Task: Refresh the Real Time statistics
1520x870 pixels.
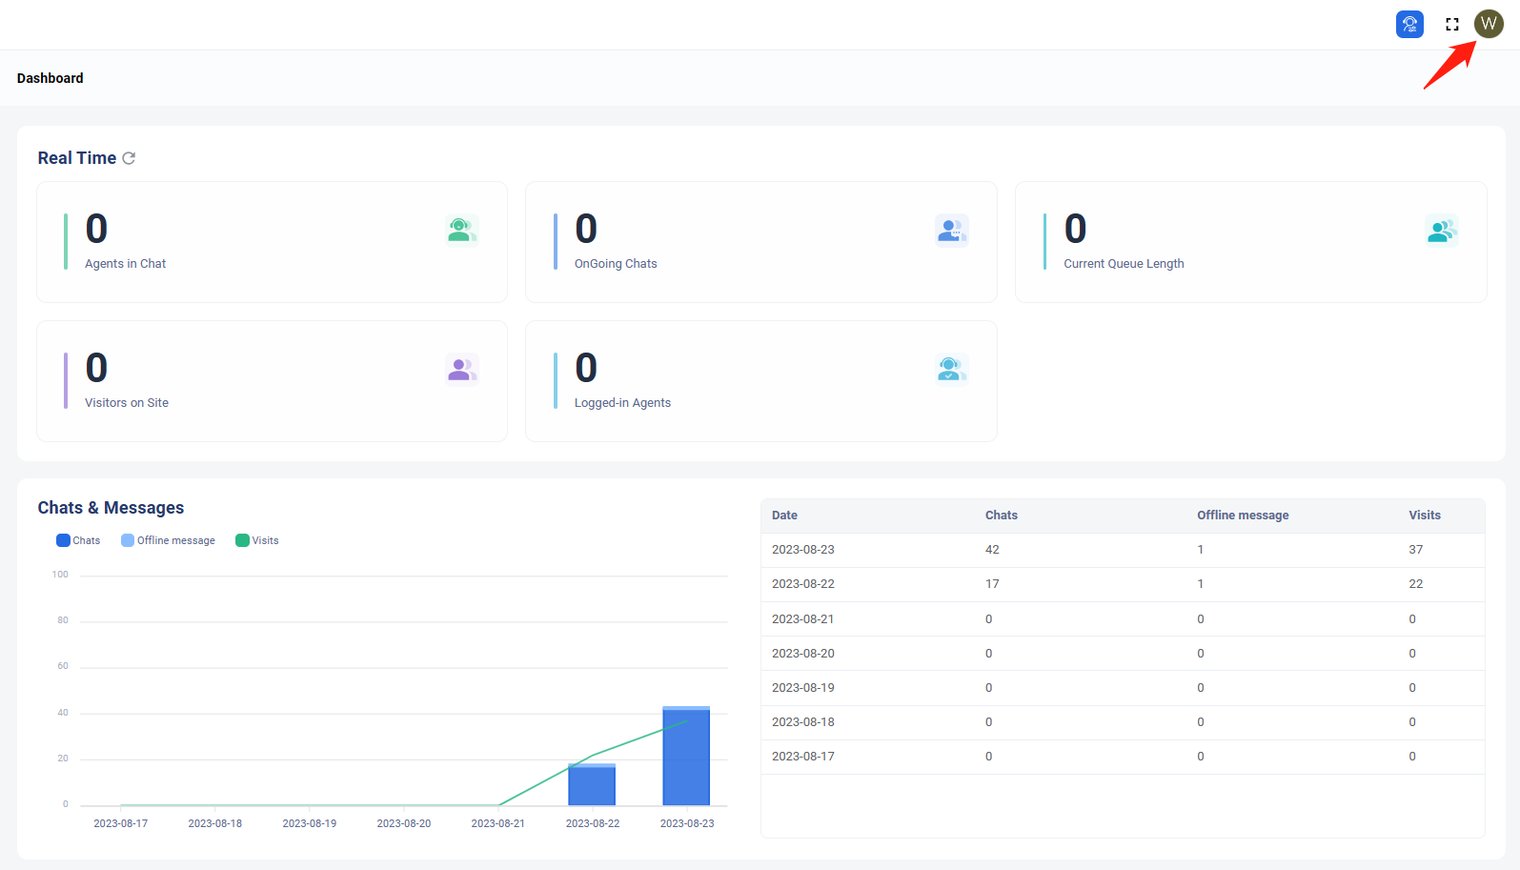Action: coord(129,158)
